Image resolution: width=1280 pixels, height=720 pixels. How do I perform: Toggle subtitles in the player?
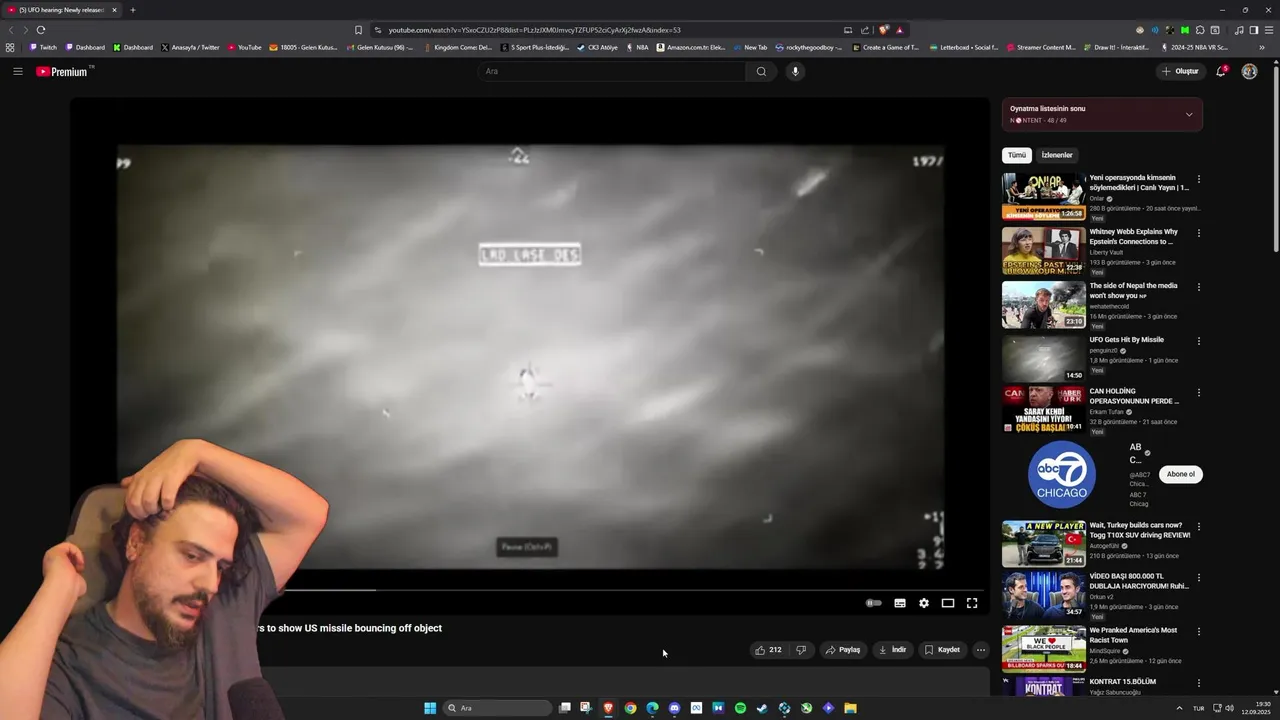coord(900,603)
